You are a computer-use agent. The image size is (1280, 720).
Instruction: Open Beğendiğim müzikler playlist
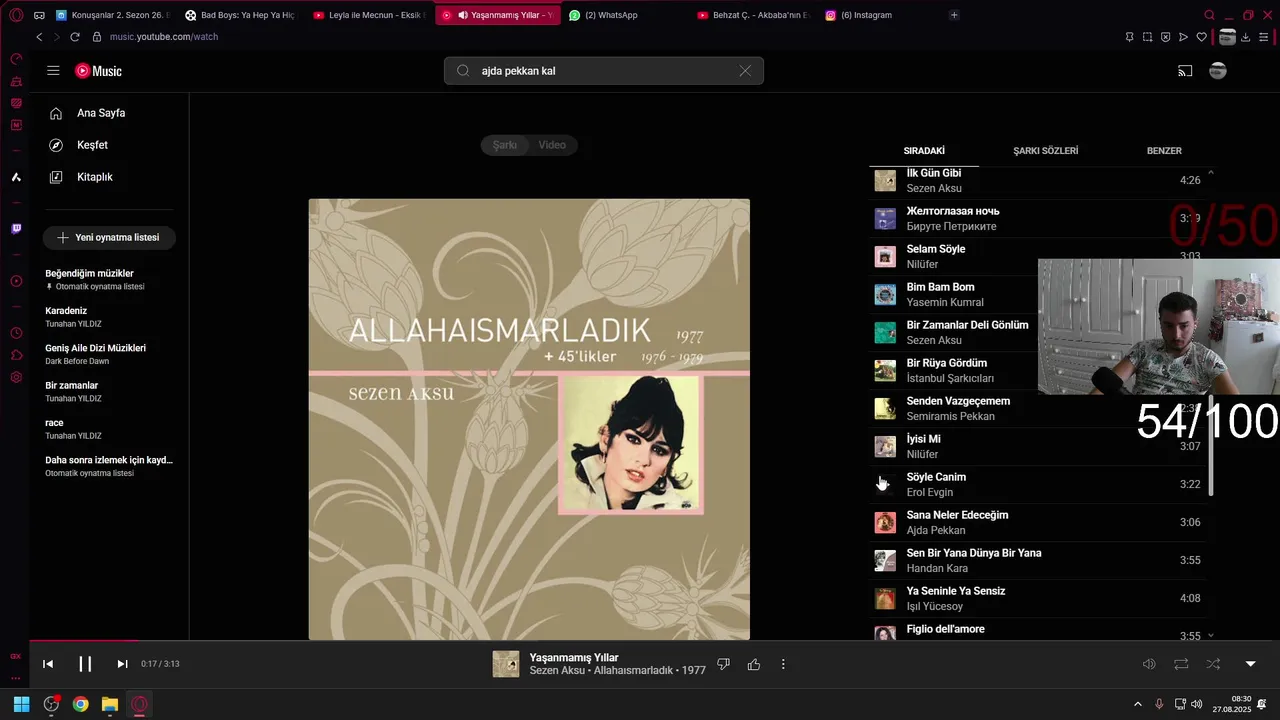point(109,279)
